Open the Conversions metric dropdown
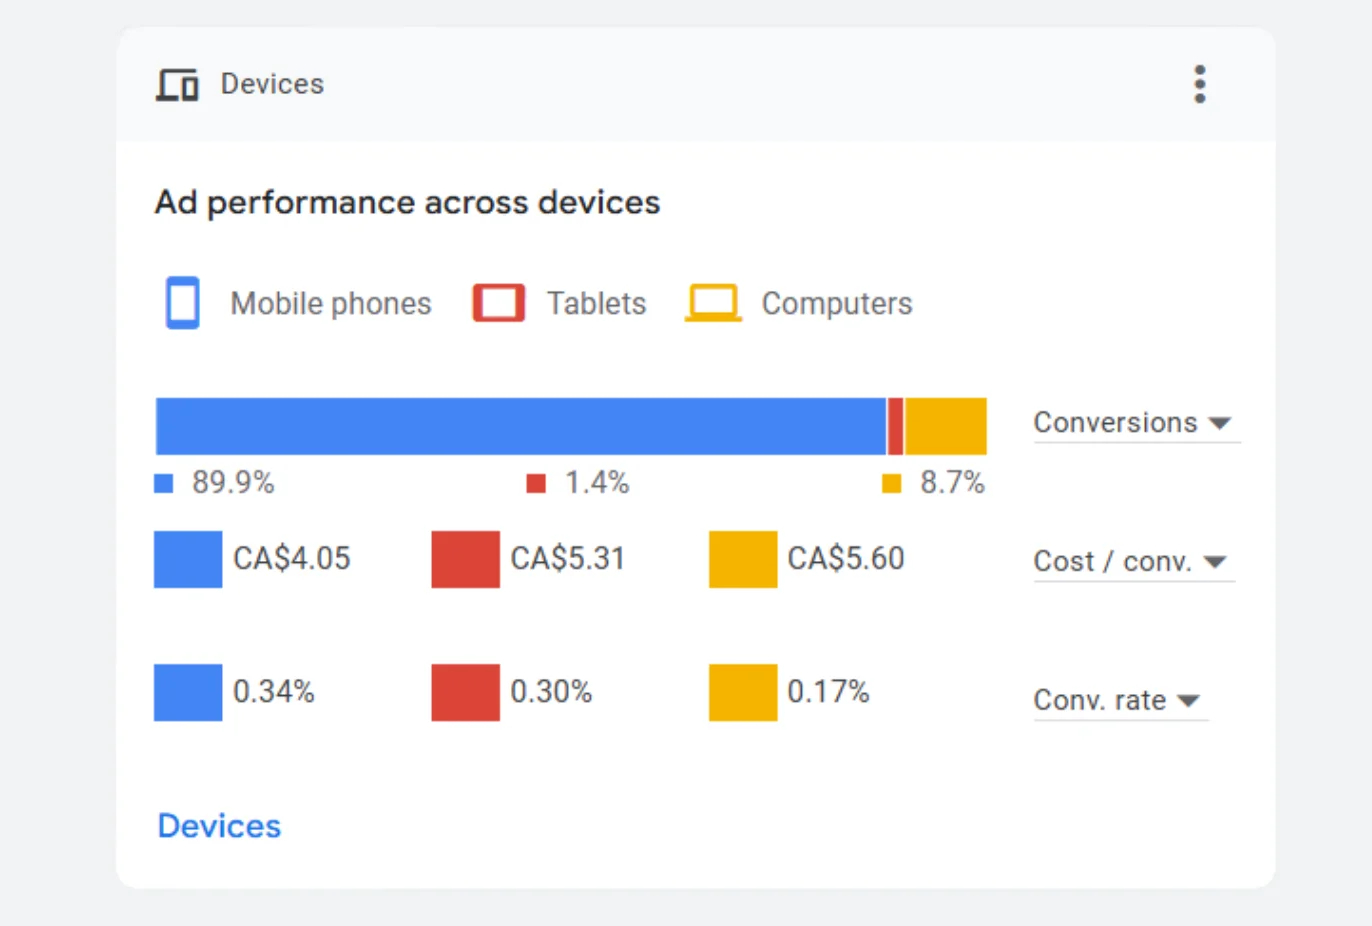The image size is (1372, 926). click(x=1132, y=423)
